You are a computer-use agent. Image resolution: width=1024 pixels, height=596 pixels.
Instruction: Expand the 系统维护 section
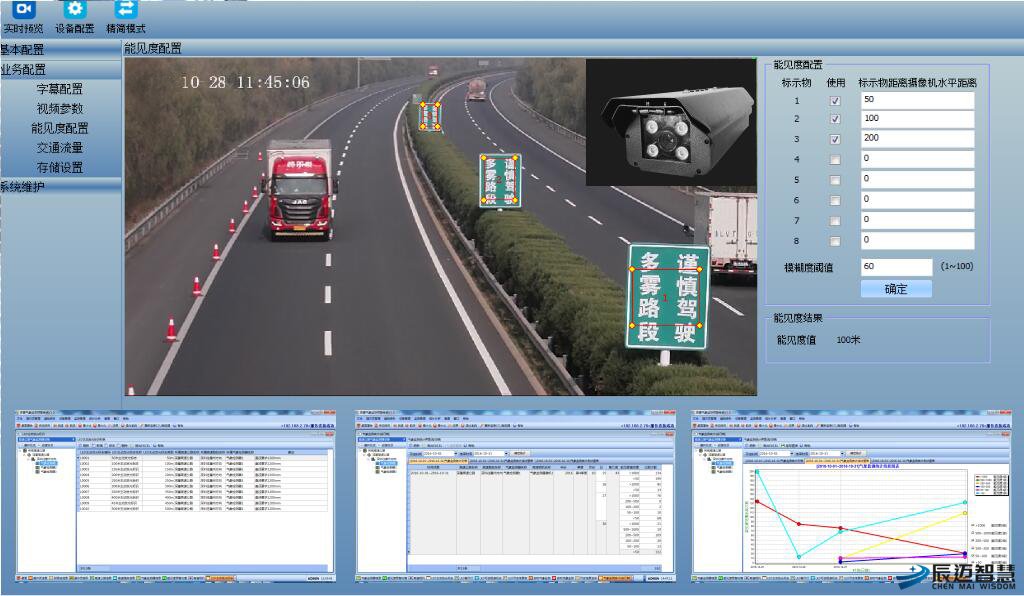[60, 187]
